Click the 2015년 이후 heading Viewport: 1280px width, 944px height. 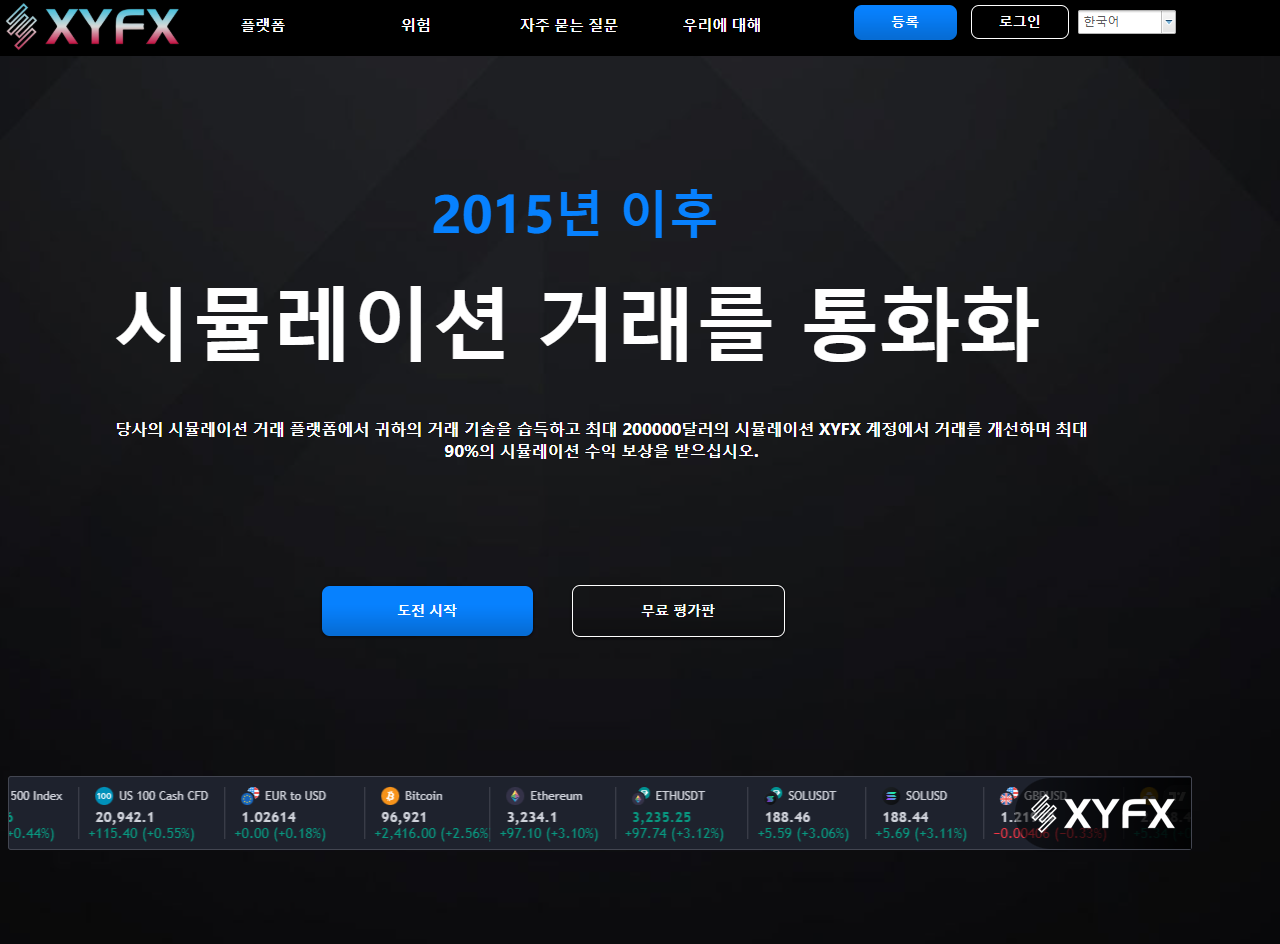pos(574,213)
